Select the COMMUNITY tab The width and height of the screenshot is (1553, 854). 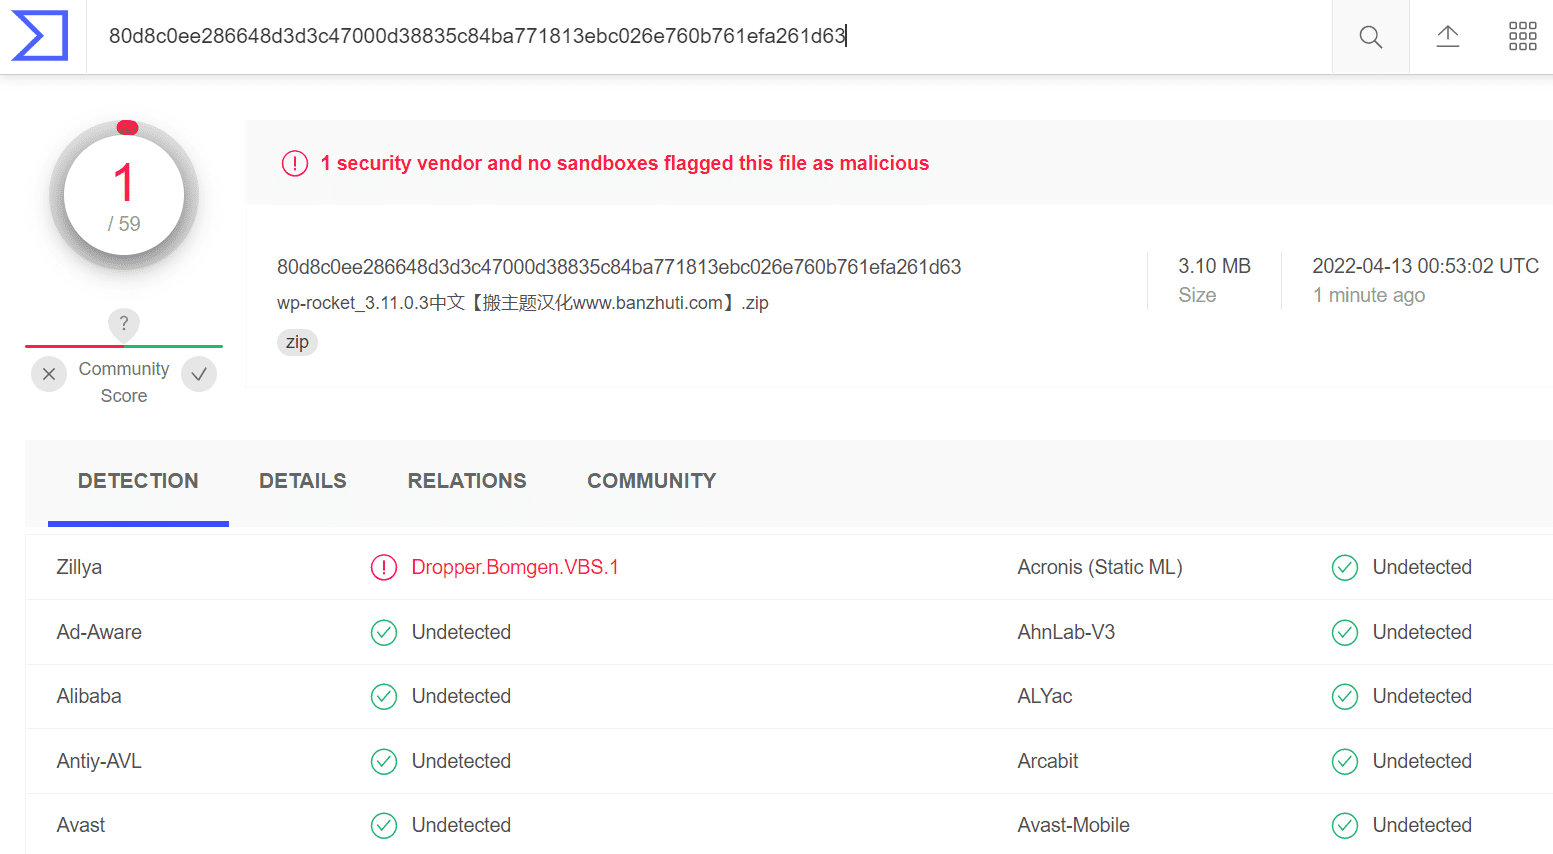tap(652, 481)
